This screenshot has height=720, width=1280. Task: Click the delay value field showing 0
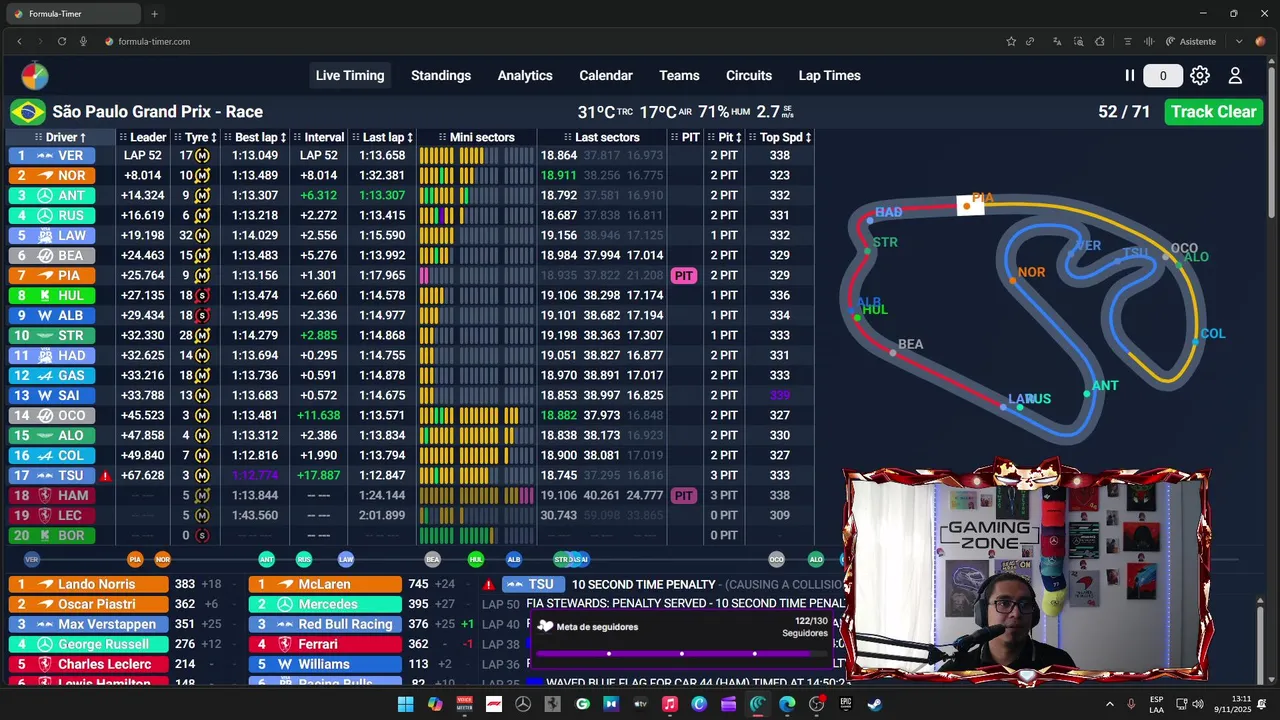click(1162, 76)
